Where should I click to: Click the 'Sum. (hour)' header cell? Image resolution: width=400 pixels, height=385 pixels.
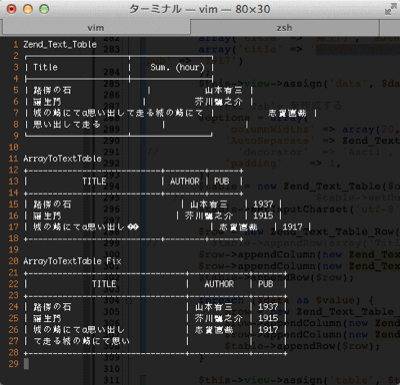point(177,67)
